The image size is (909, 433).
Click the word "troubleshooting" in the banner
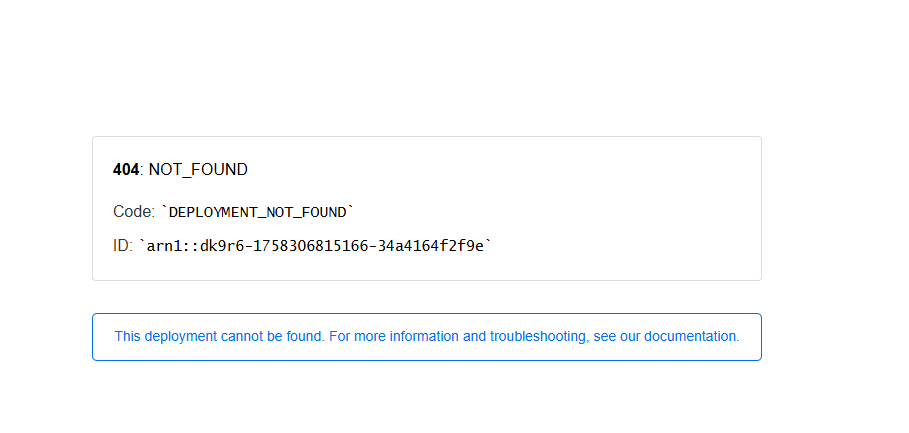click(x=537, y=337)
